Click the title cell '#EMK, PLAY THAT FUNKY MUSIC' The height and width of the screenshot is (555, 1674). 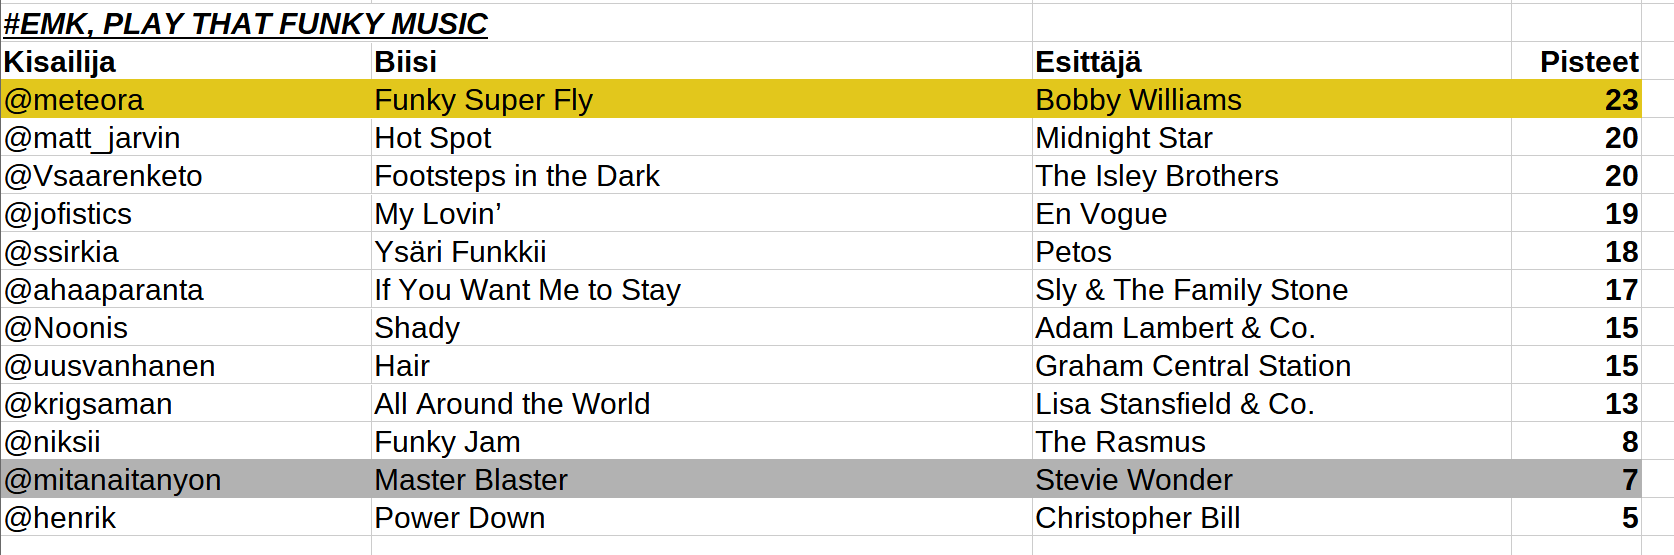tap(246, 23)
